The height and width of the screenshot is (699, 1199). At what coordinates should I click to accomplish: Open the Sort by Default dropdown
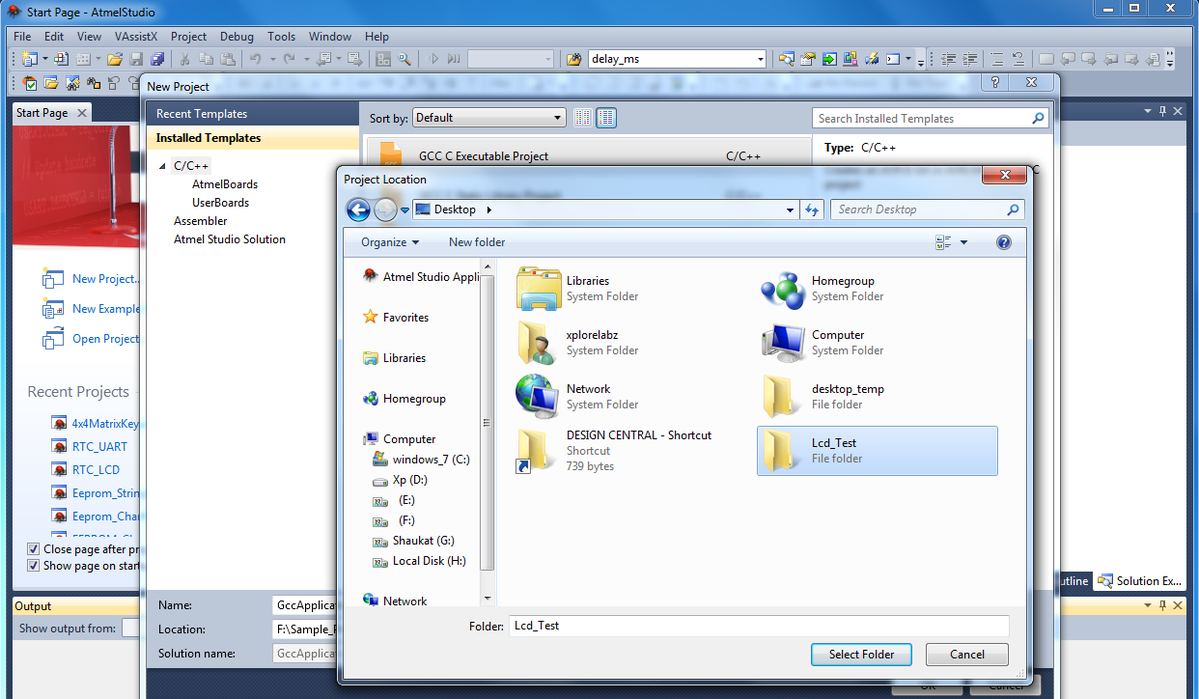coord(489,118)
